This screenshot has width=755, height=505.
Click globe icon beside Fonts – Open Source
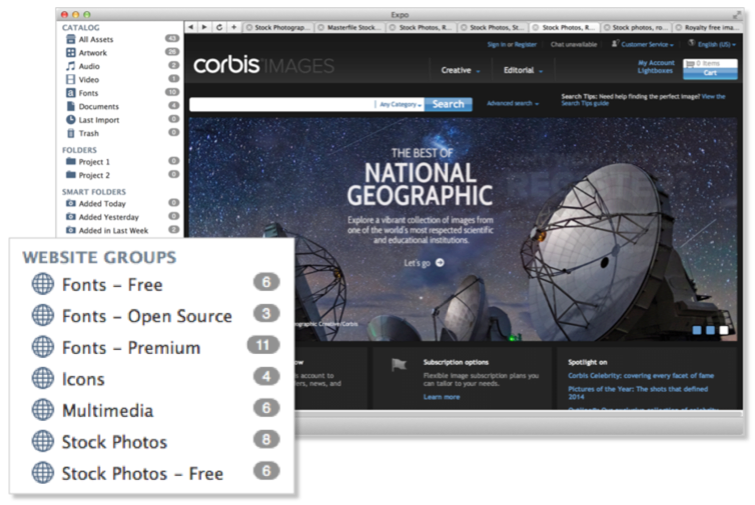click(x=43, y=316)
